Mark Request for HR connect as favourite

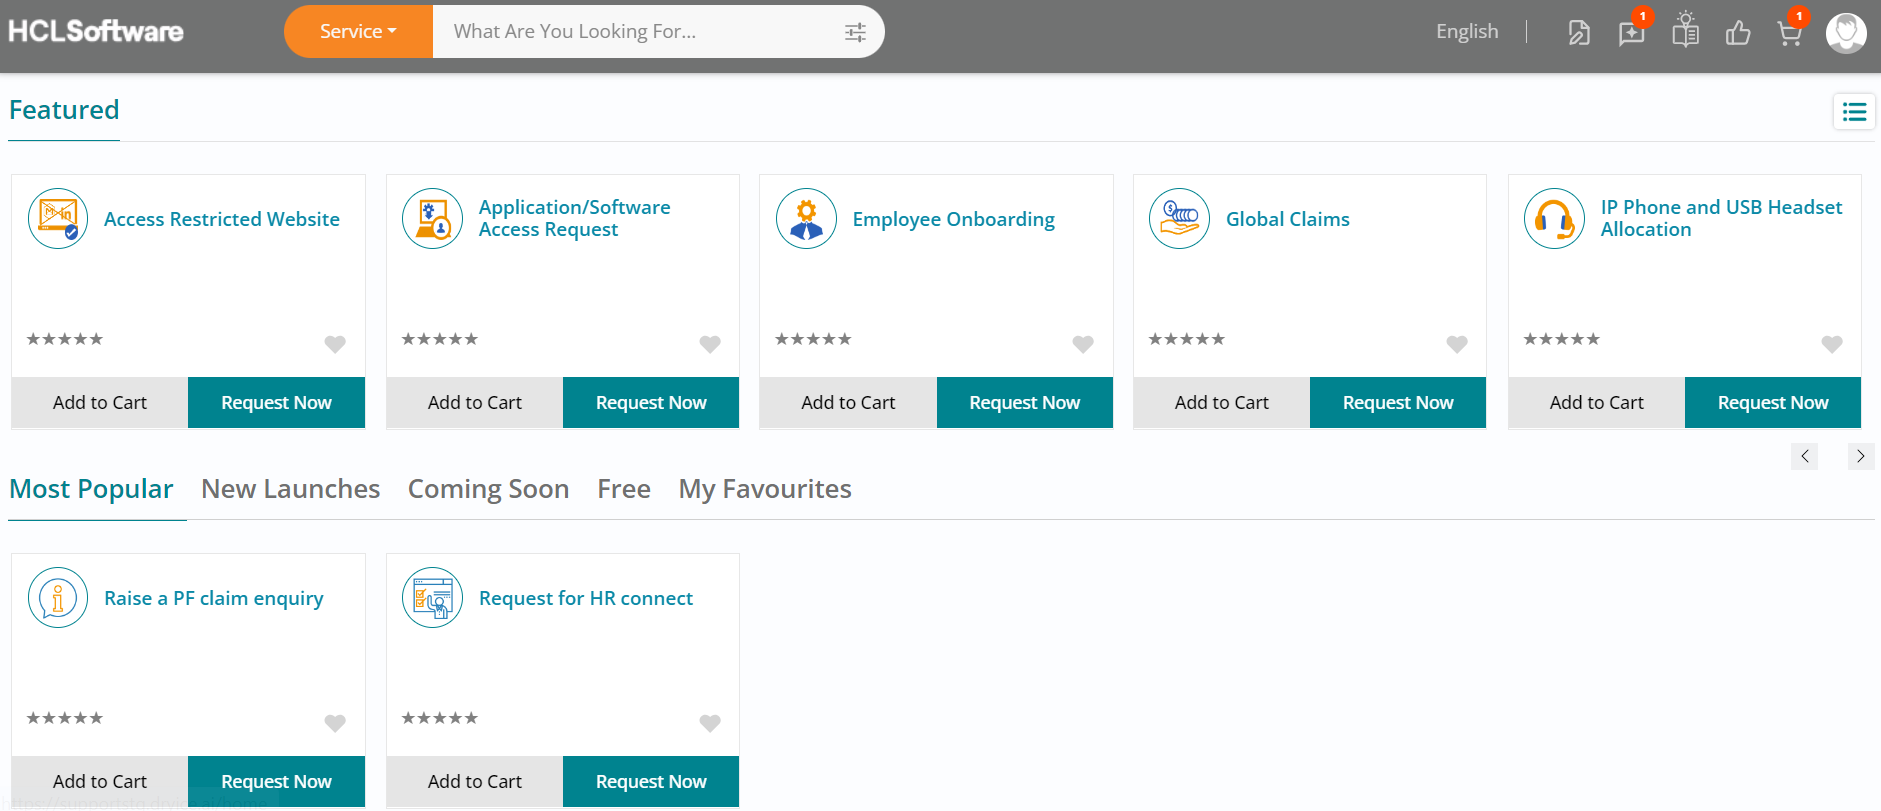710,723
